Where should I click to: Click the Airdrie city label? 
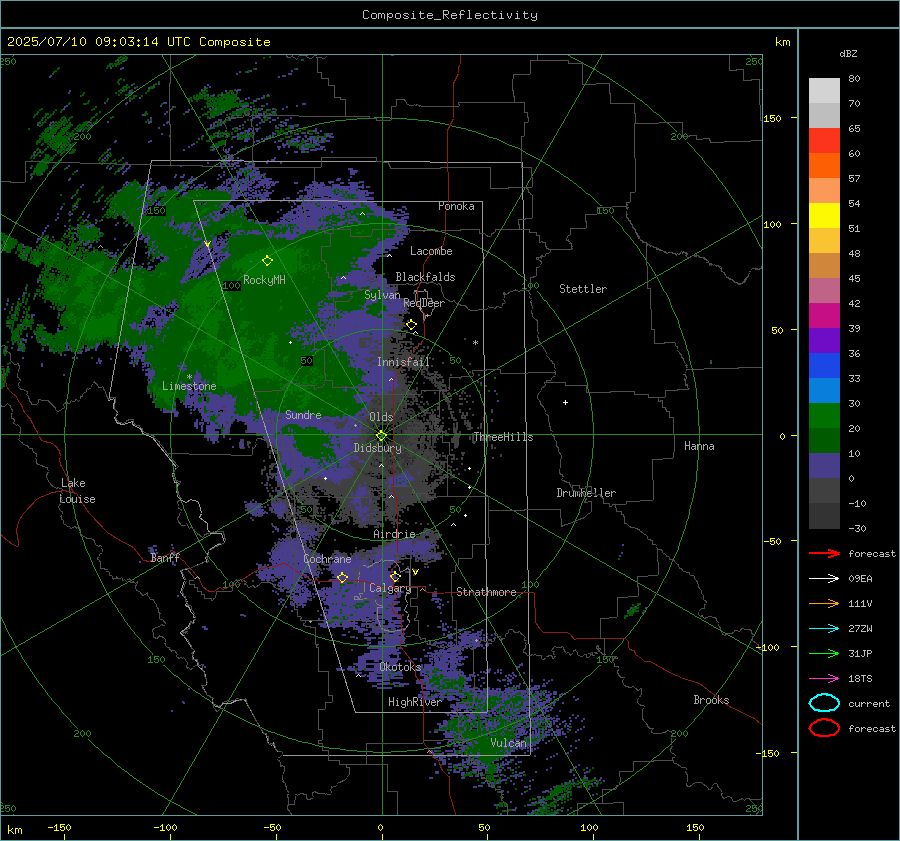(x=394, y=534)
